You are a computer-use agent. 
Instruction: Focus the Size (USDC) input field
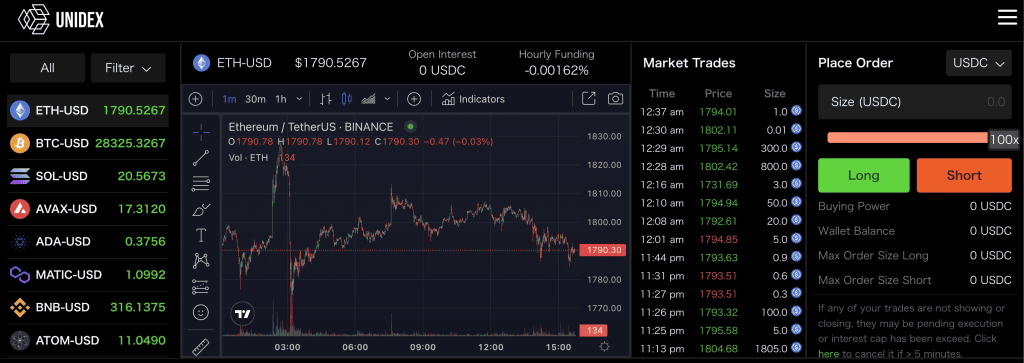click(915, 102)
